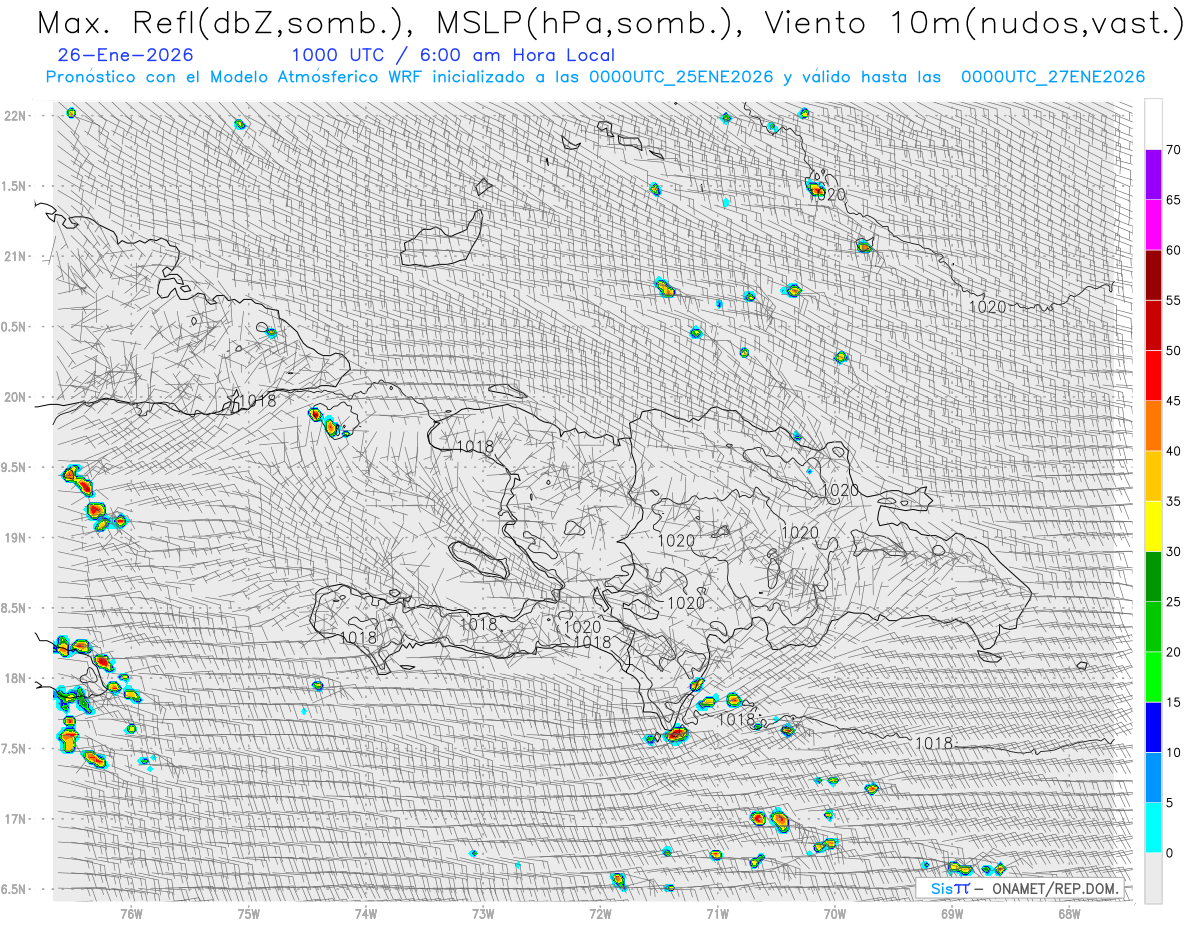This screenshot has width=1200, height=927.
Task: Click the '17N' latitude axis label
Action: [16, 819]
